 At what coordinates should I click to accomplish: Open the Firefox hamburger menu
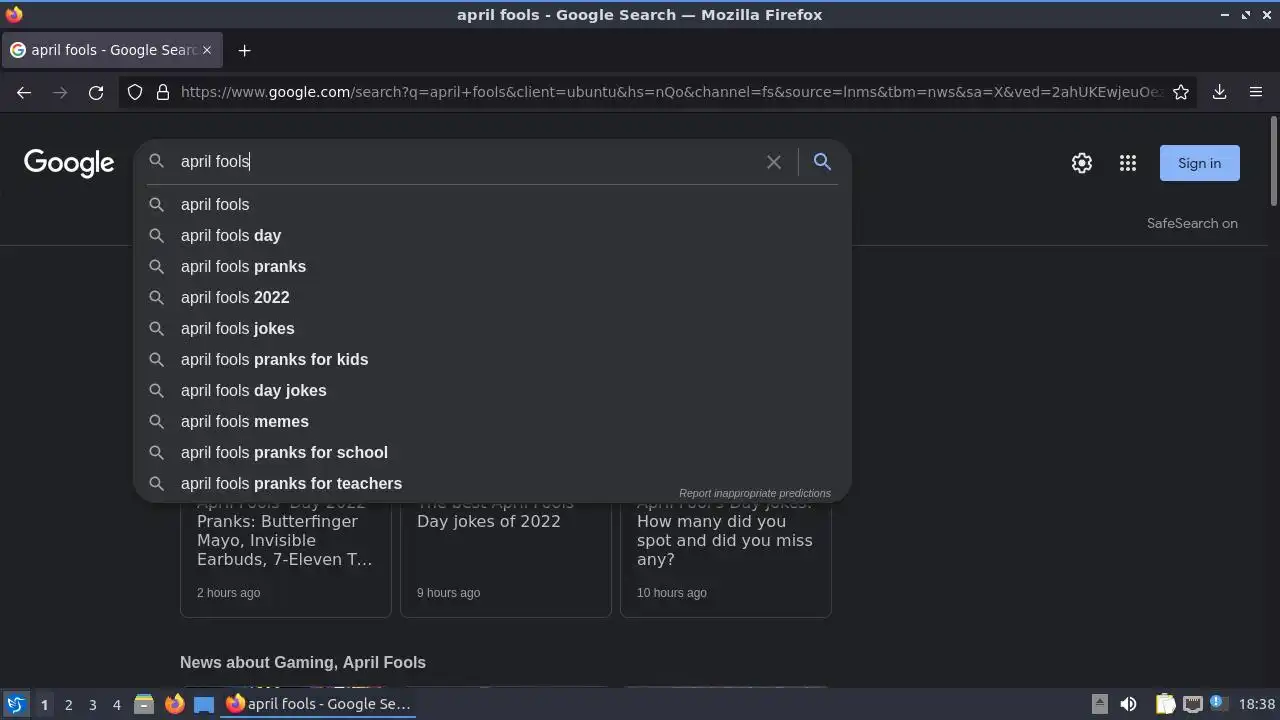tap(1256, 92)
